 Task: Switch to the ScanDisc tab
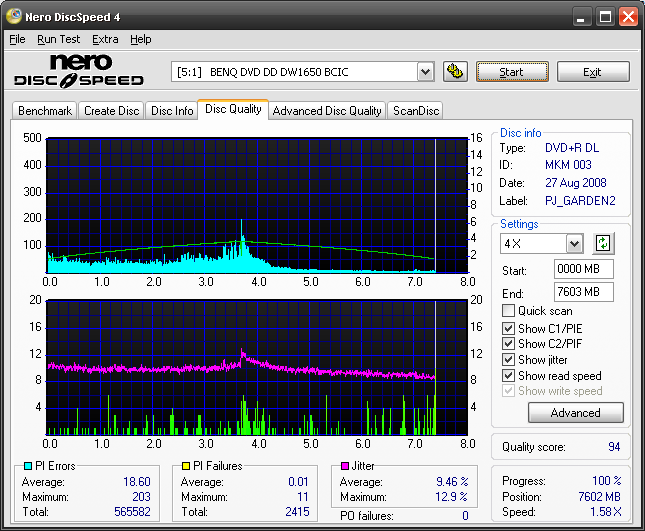pos(416,111)
